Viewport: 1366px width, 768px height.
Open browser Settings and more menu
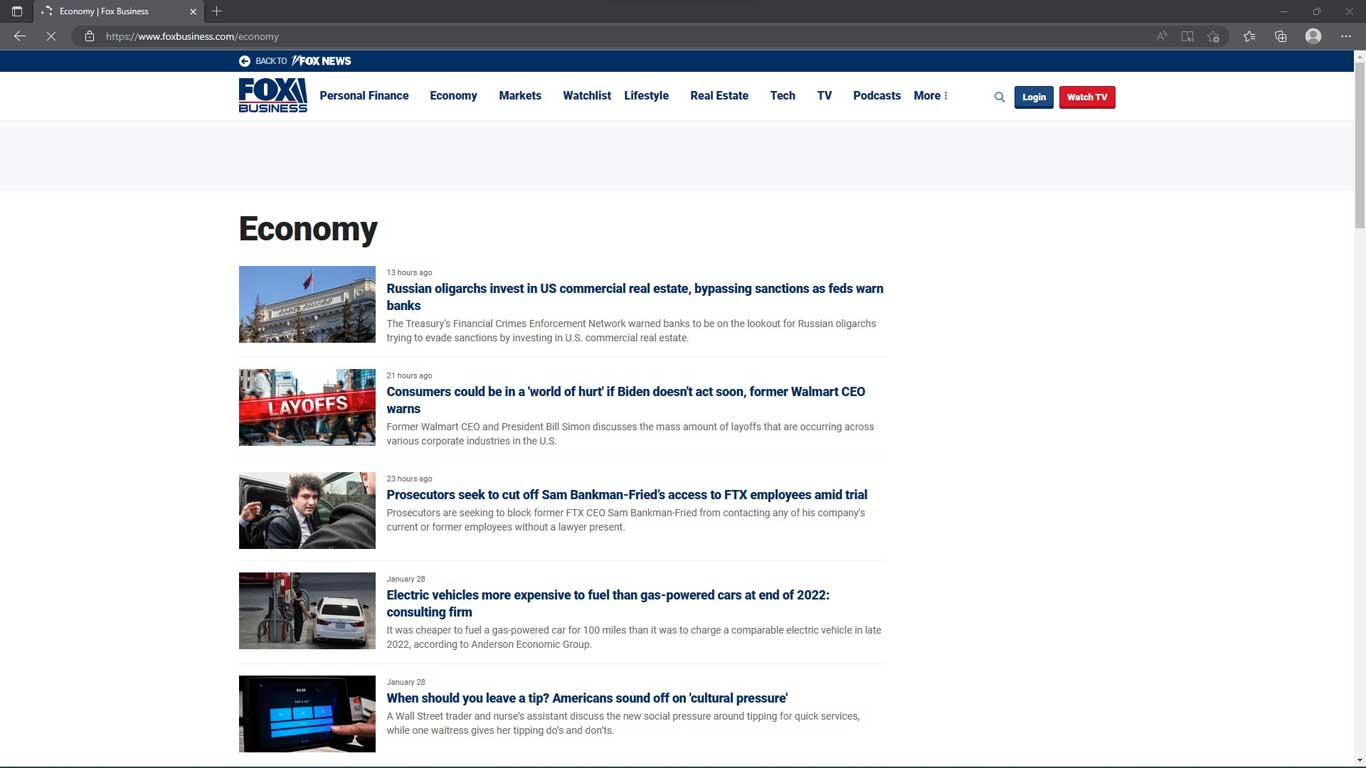[1346, 36]
